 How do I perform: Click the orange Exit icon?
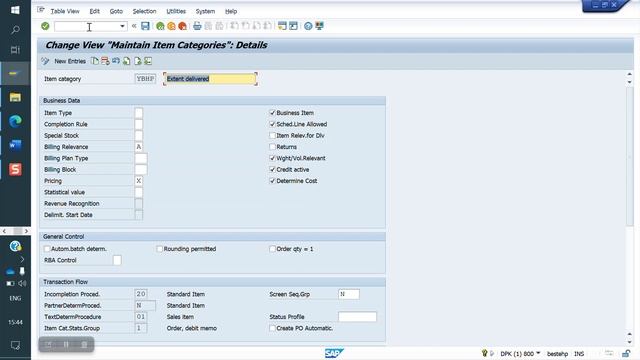171,26
